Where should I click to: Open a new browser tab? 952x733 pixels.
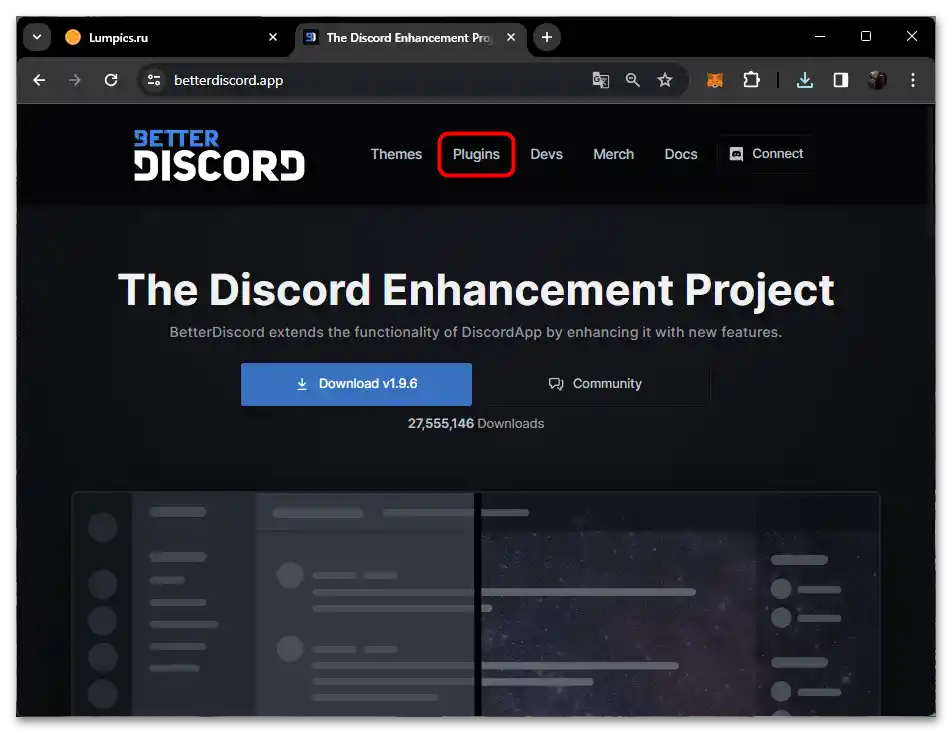(546, 37)
